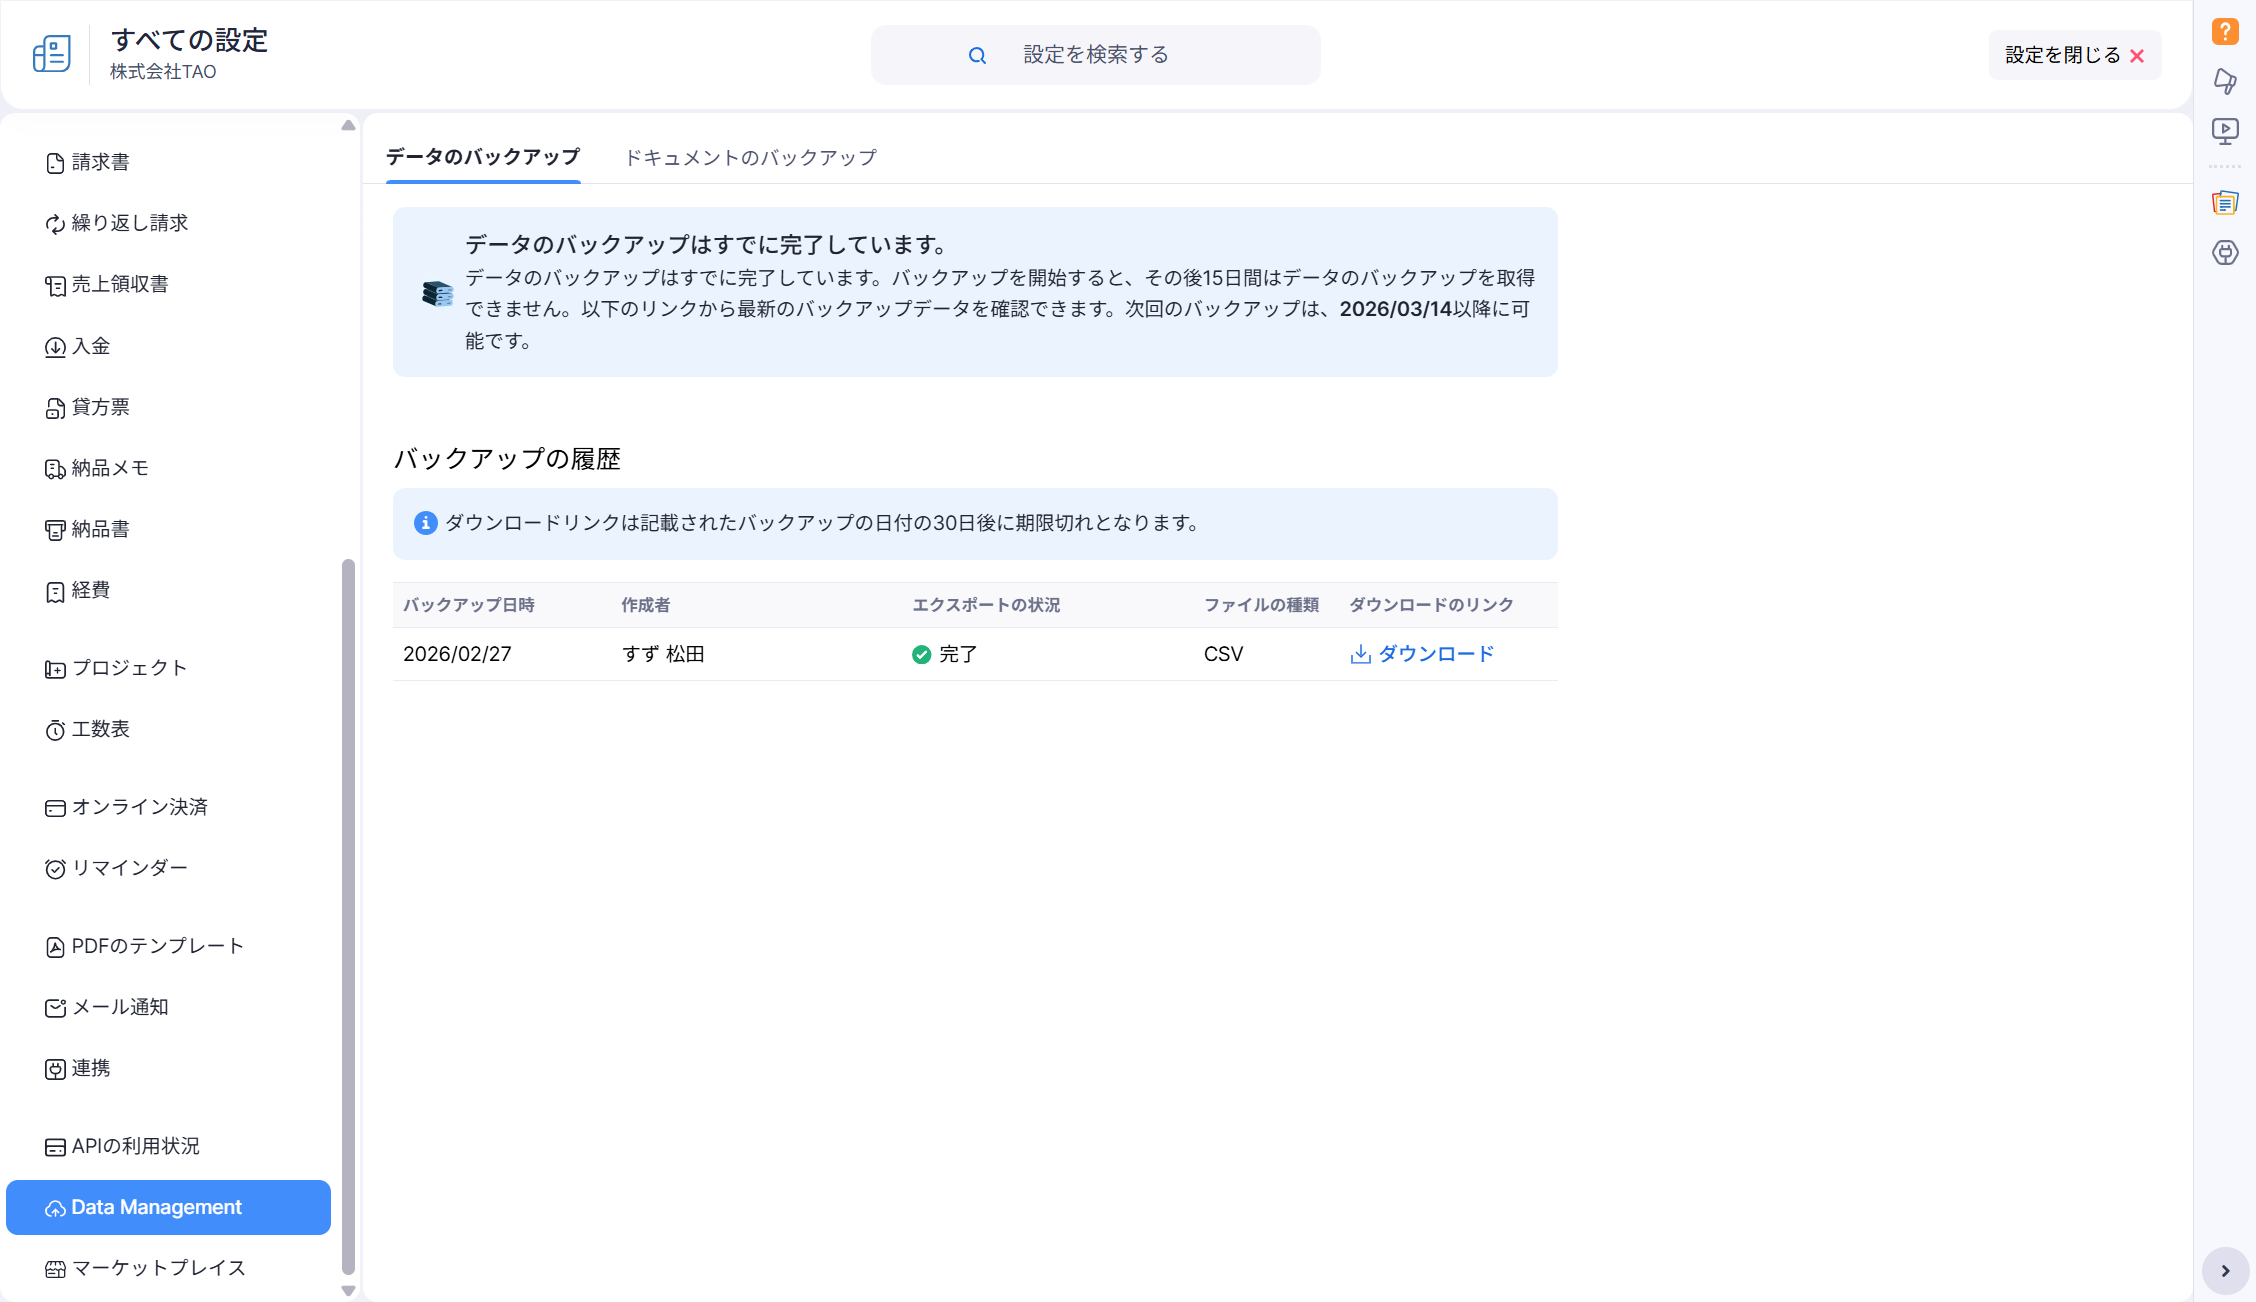
Task: Select PDFのテンプレート in sidebar
Action: [157, 946]
